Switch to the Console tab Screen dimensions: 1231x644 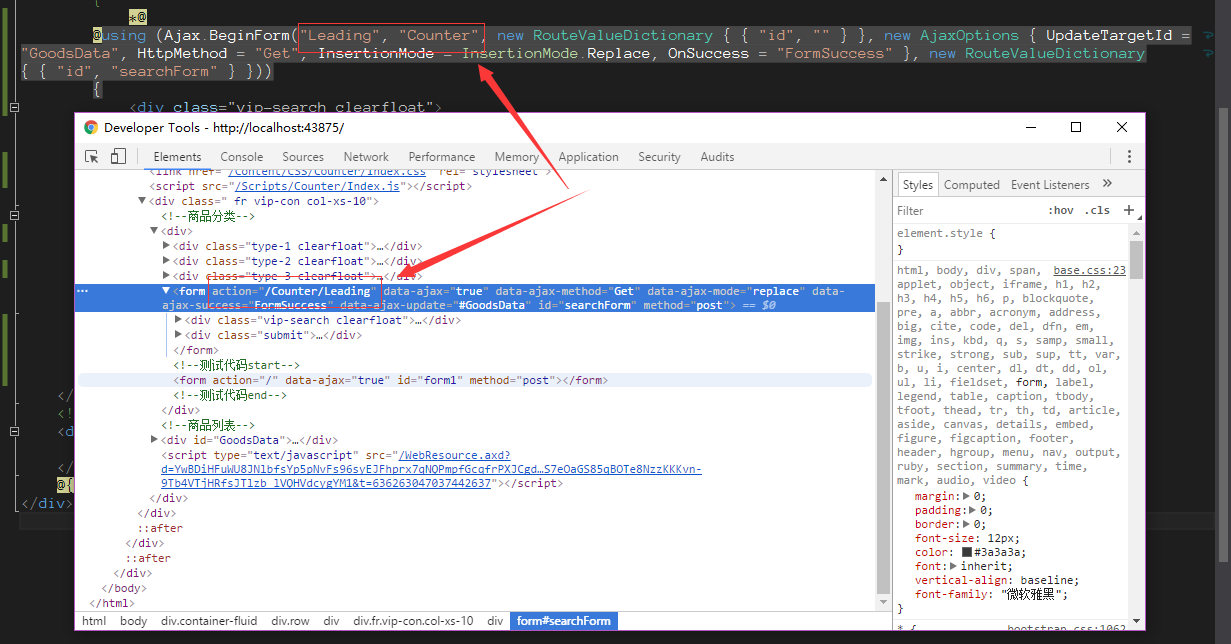pyautogui.click(x=242, y=157)
